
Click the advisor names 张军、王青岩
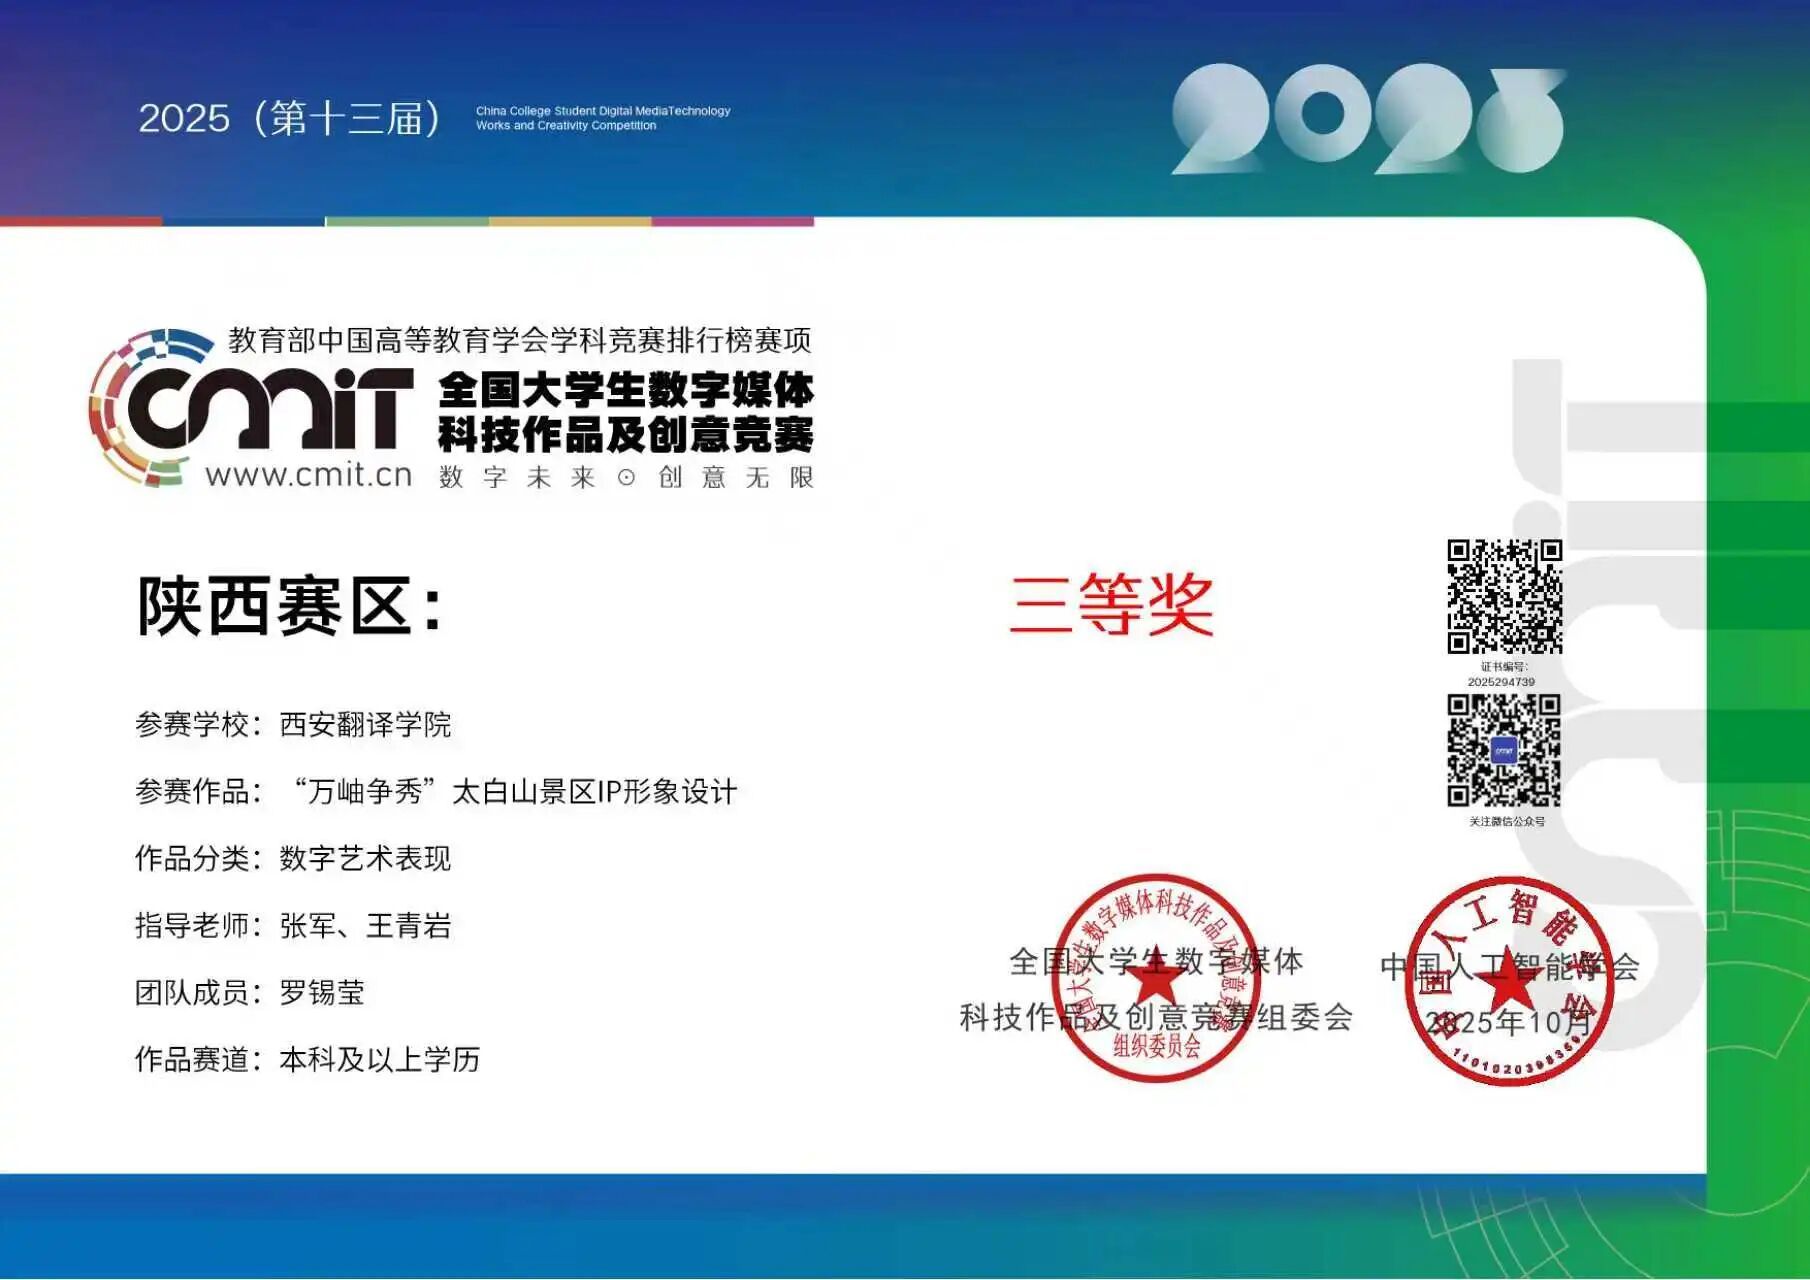[x=365, y=925]
